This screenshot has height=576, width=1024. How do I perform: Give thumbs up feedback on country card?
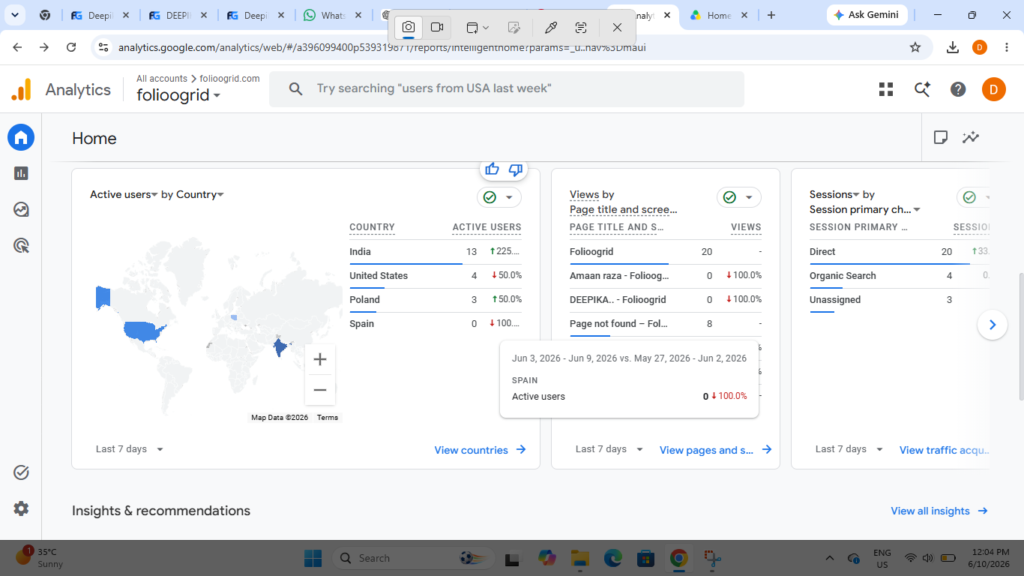tap(492, 170)
